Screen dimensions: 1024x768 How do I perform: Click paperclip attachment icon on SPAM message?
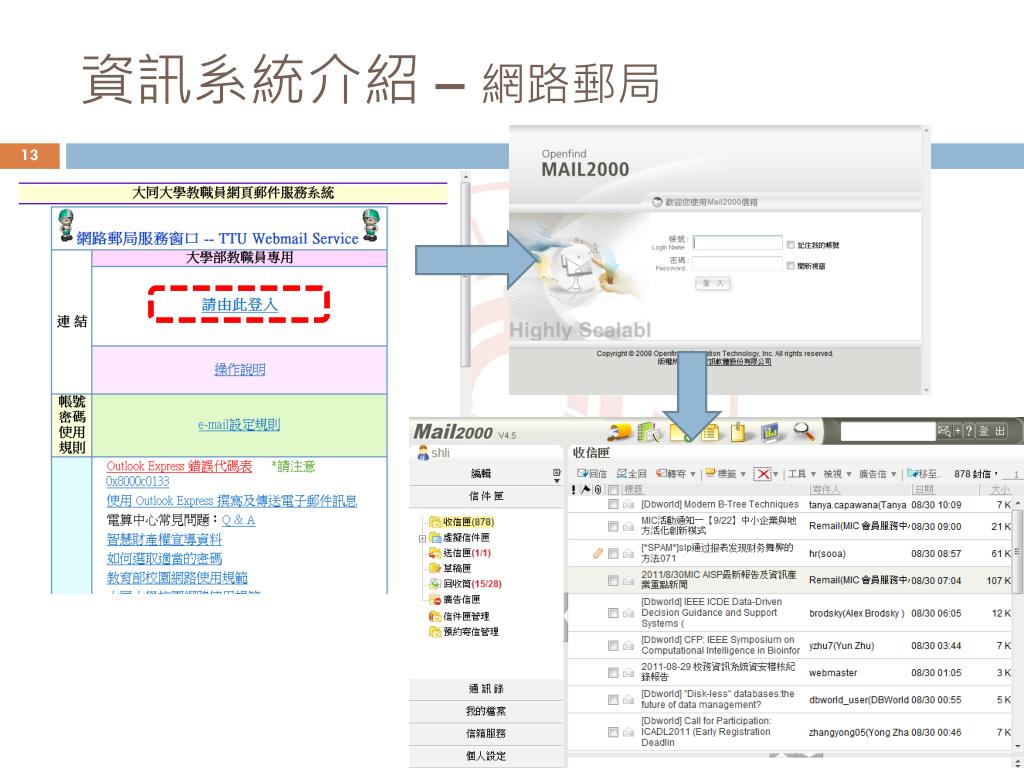click(x=597, y=553)
